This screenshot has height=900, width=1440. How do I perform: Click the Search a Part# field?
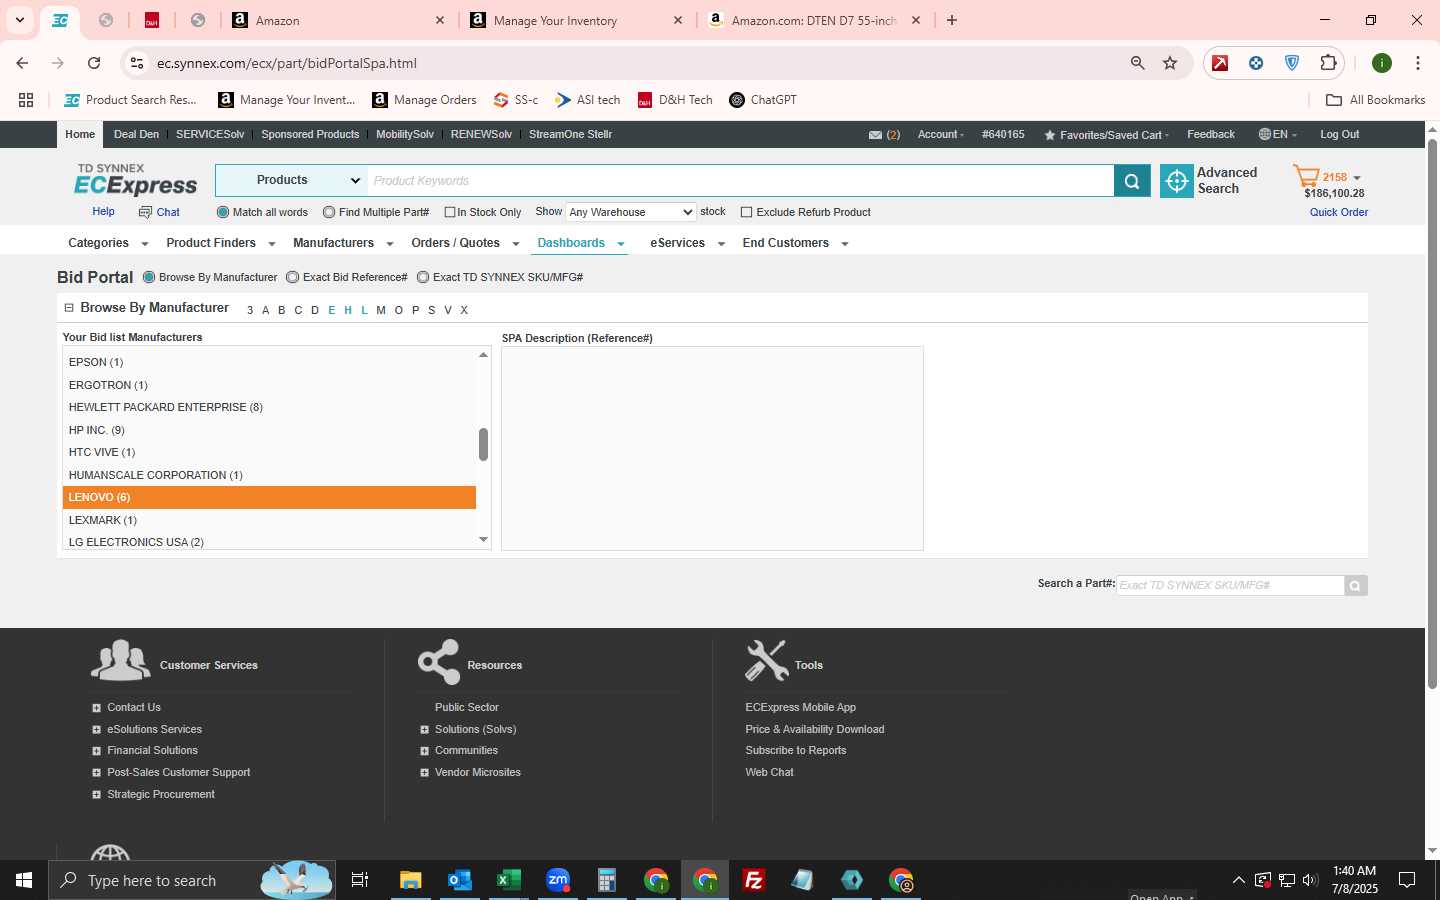click(1230, 585)
